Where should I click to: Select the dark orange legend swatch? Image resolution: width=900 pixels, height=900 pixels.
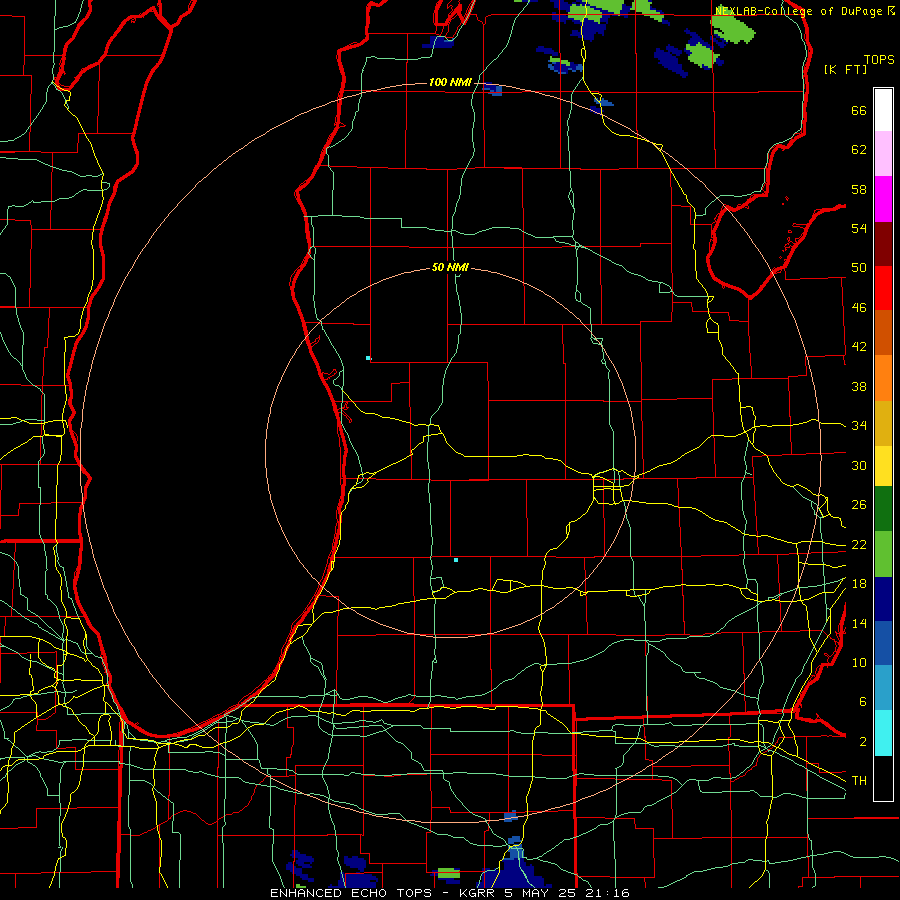pyautogui.click(x=883, y=333)
